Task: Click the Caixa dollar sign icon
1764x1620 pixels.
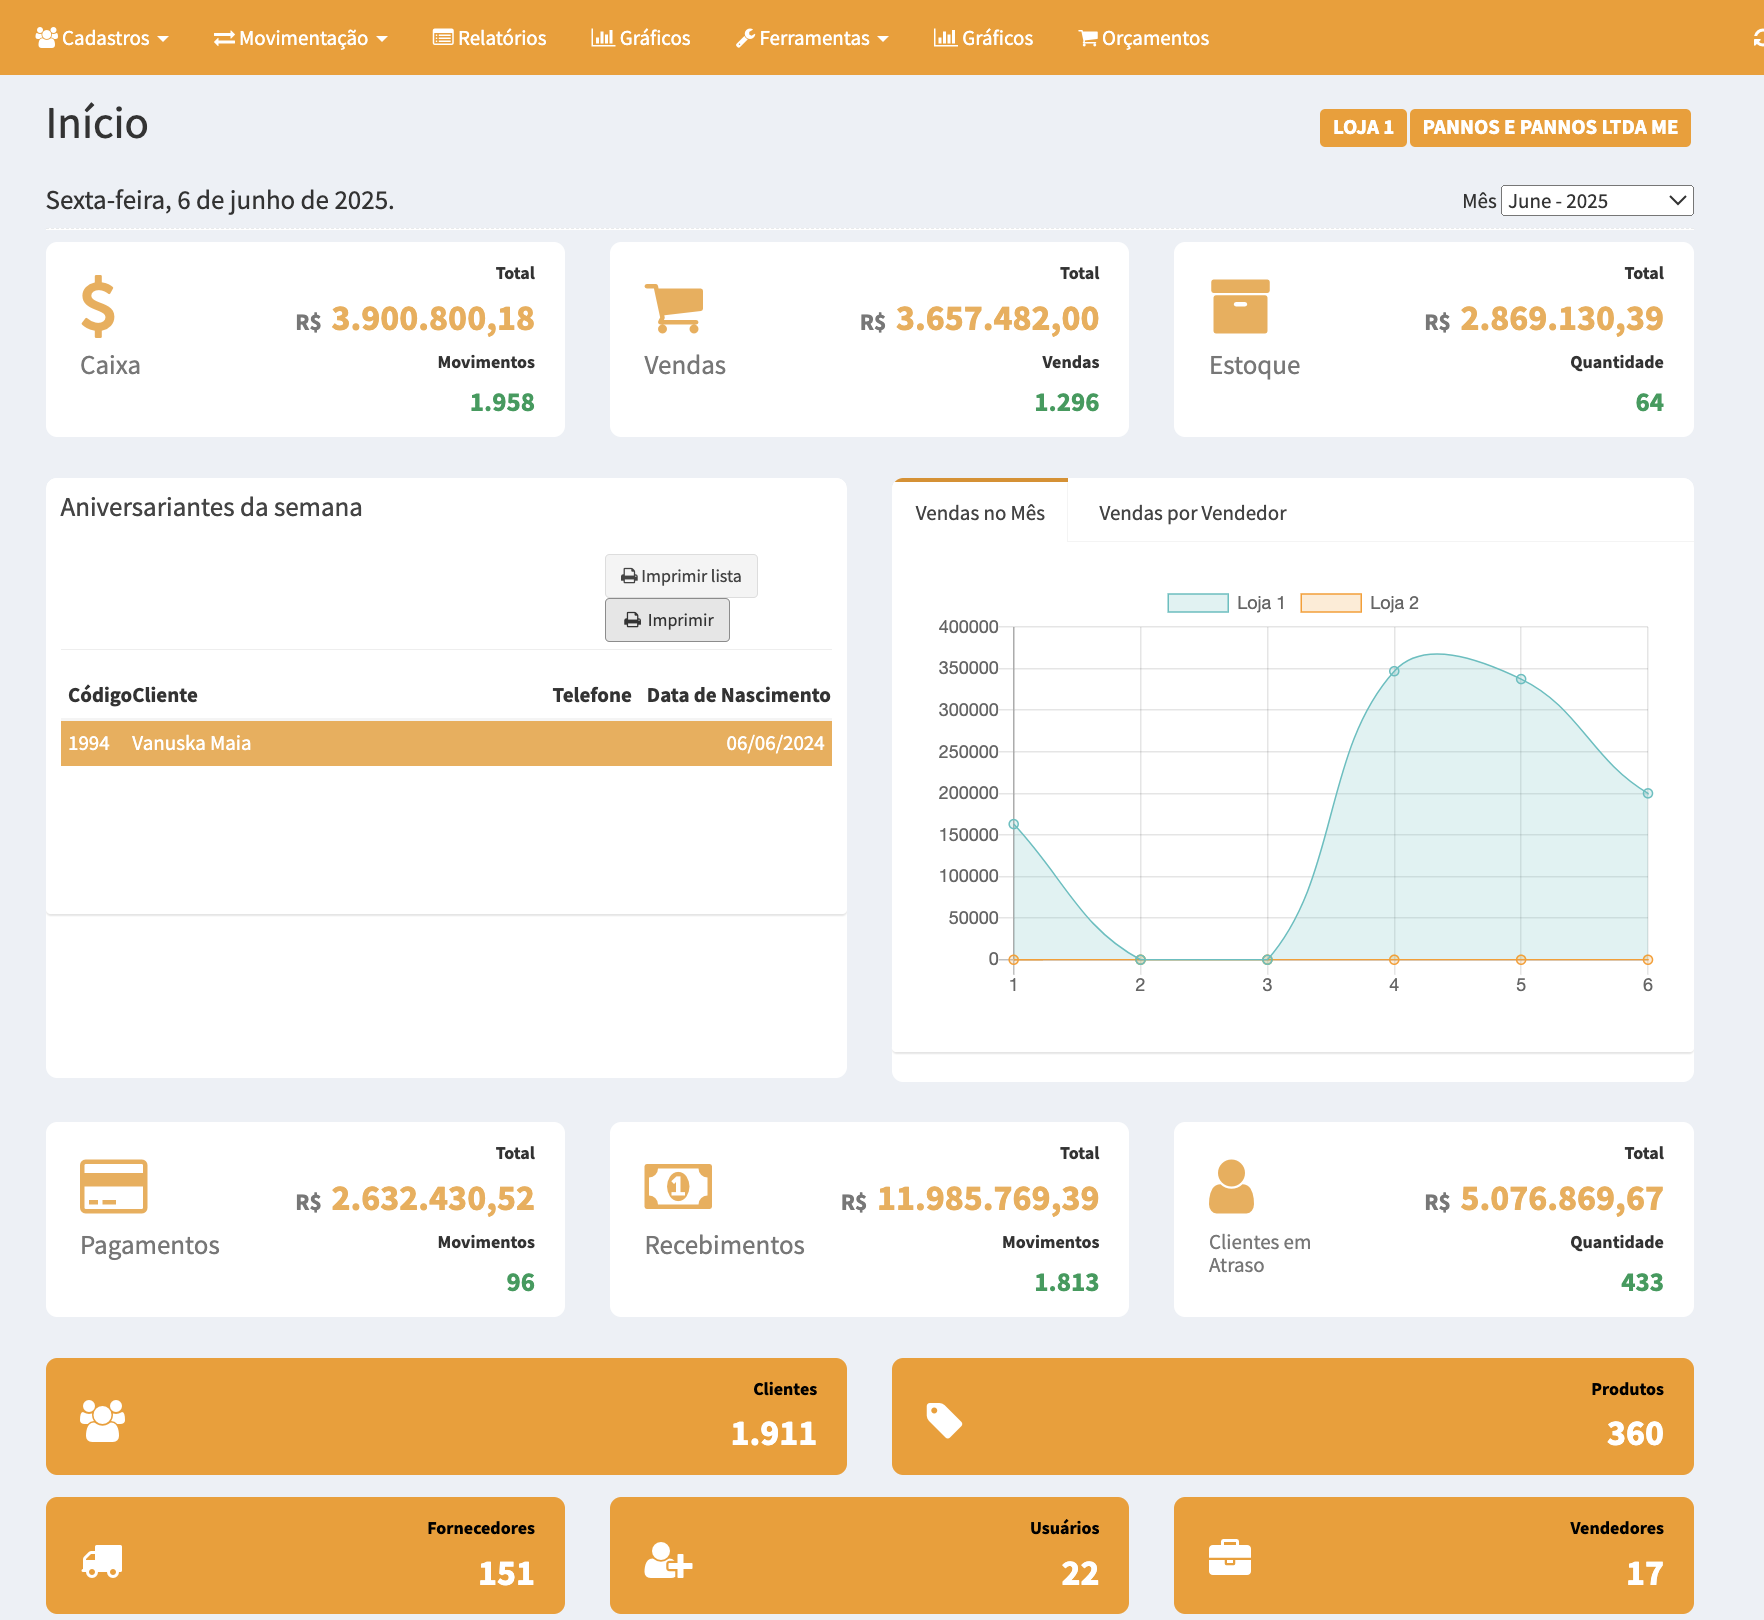Action: [98, 307]
